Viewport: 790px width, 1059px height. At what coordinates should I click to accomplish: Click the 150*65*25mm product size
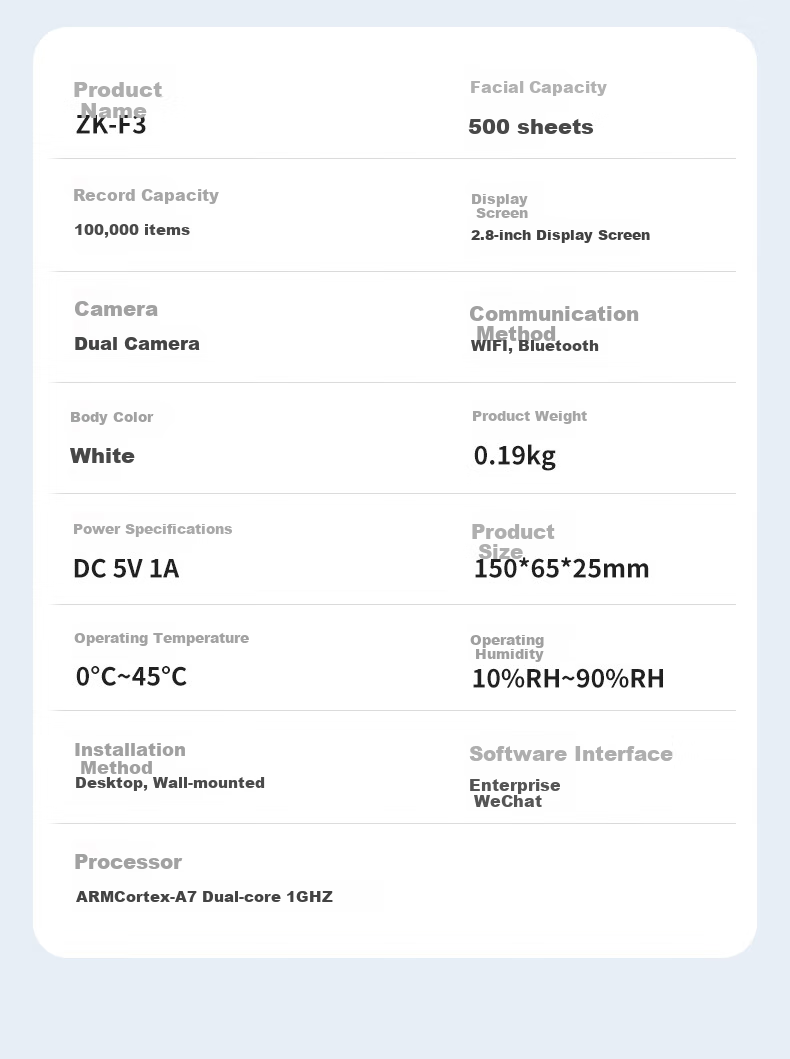click(561, 569)
